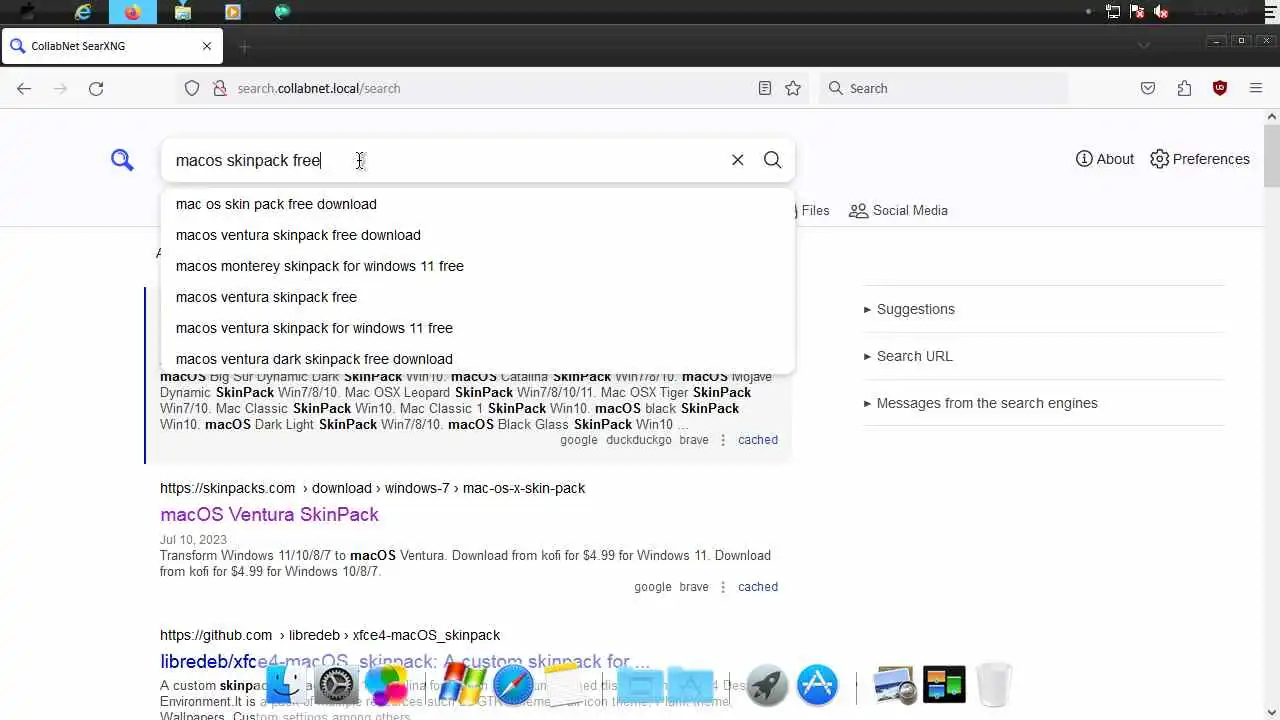
Task: Open the About page link
Action: pyautogui.click(x=1104, y=159)
